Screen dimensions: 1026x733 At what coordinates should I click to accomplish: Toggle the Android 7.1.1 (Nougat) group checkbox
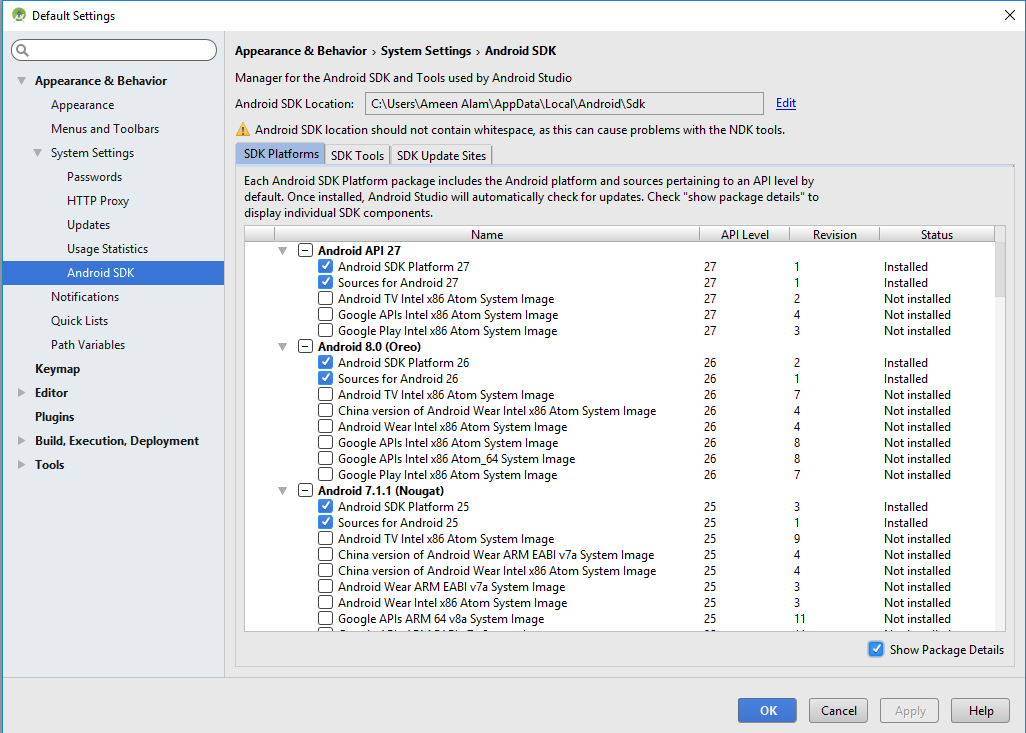306,491
